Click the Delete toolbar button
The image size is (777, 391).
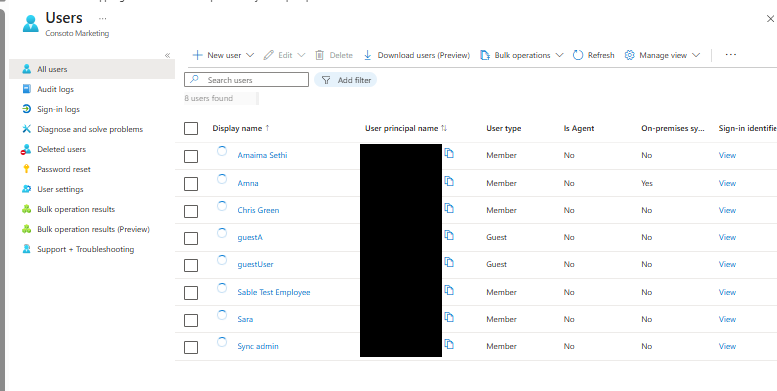click(334, 55)
